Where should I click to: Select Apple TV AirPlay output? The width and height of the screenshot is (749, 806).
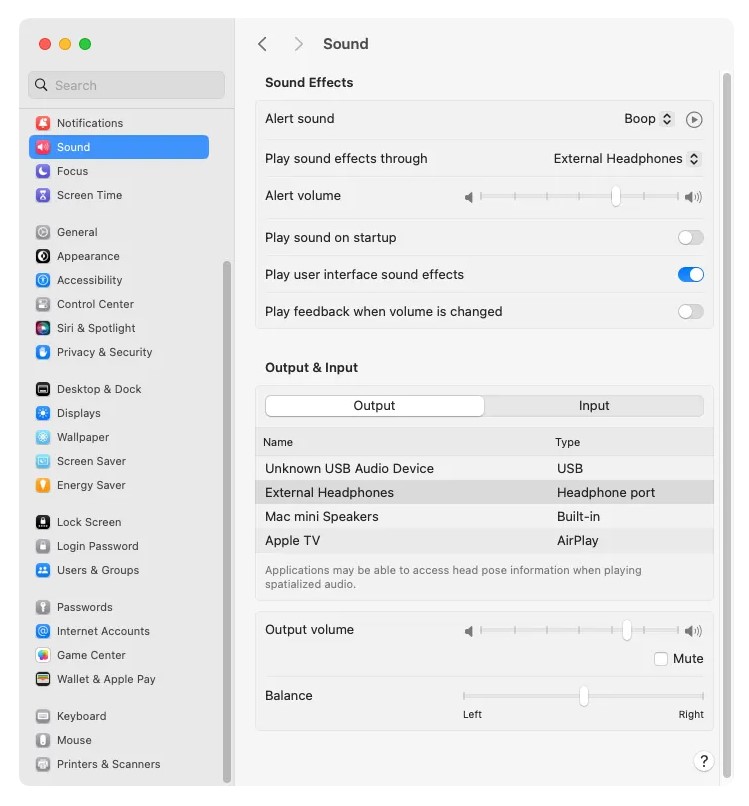[x=484, y=541]
